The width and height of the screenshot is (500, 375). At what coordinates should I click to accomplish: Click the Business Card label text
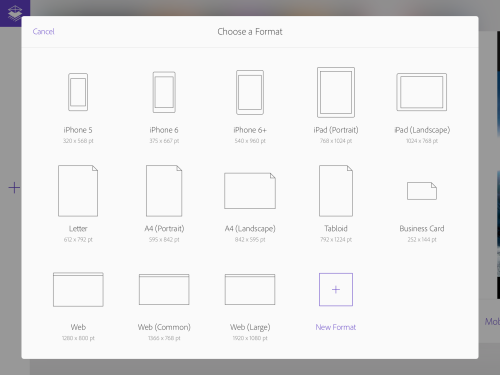422,228
